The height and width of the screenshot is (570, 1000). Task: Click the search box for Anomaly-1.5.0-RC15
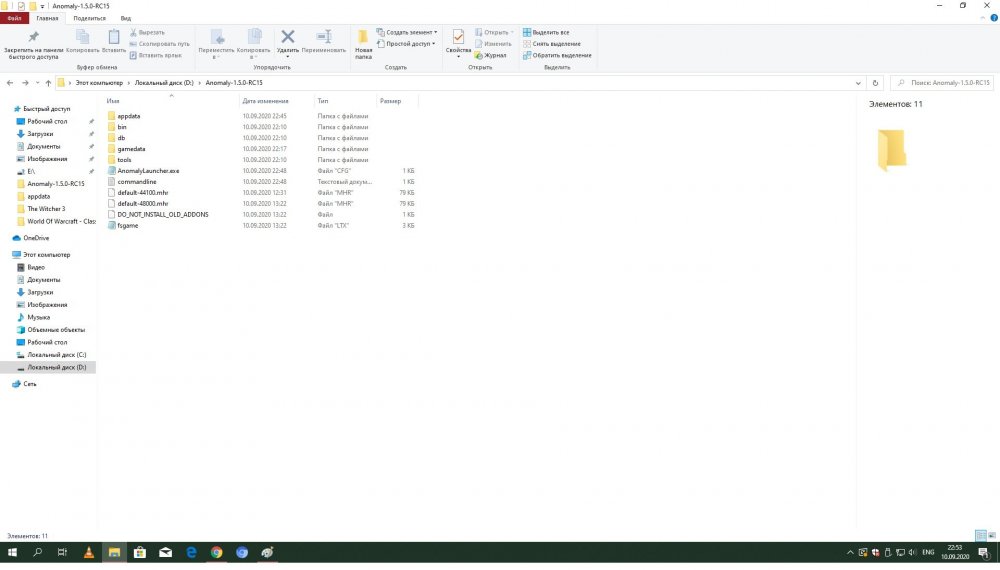pos(942,83)
